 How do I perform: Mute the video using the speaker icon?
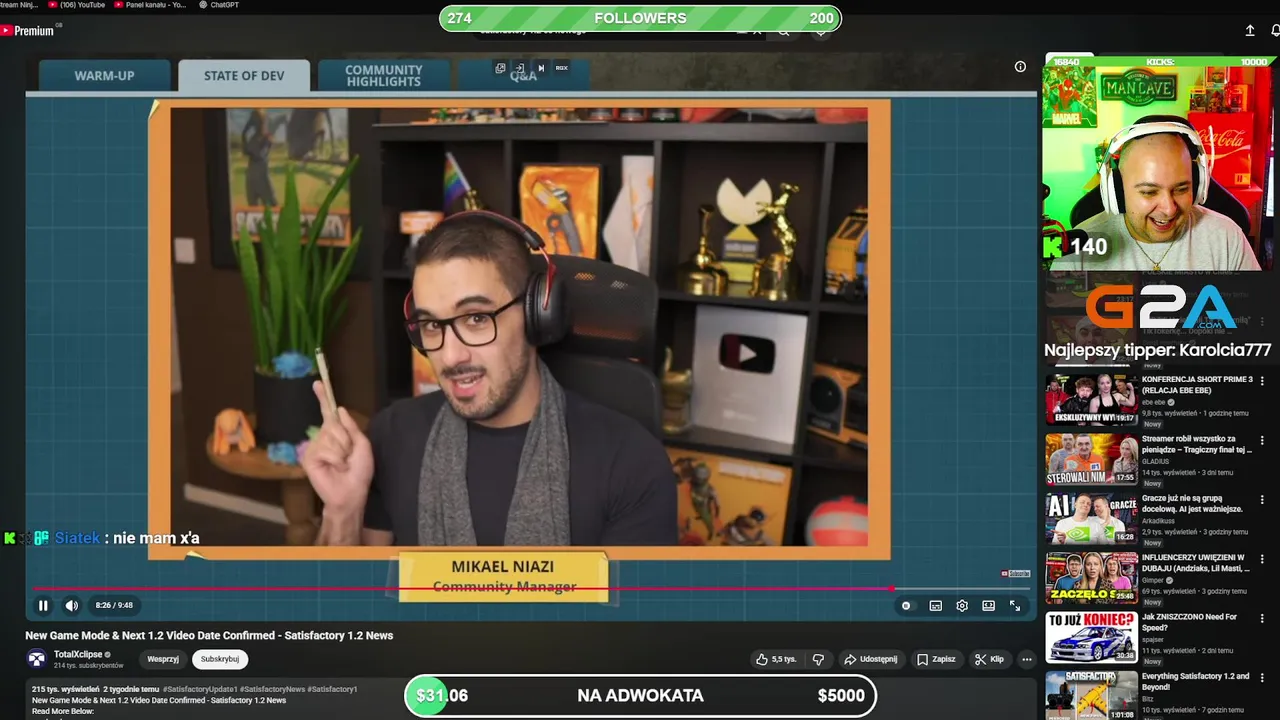(x=71, y=605)
